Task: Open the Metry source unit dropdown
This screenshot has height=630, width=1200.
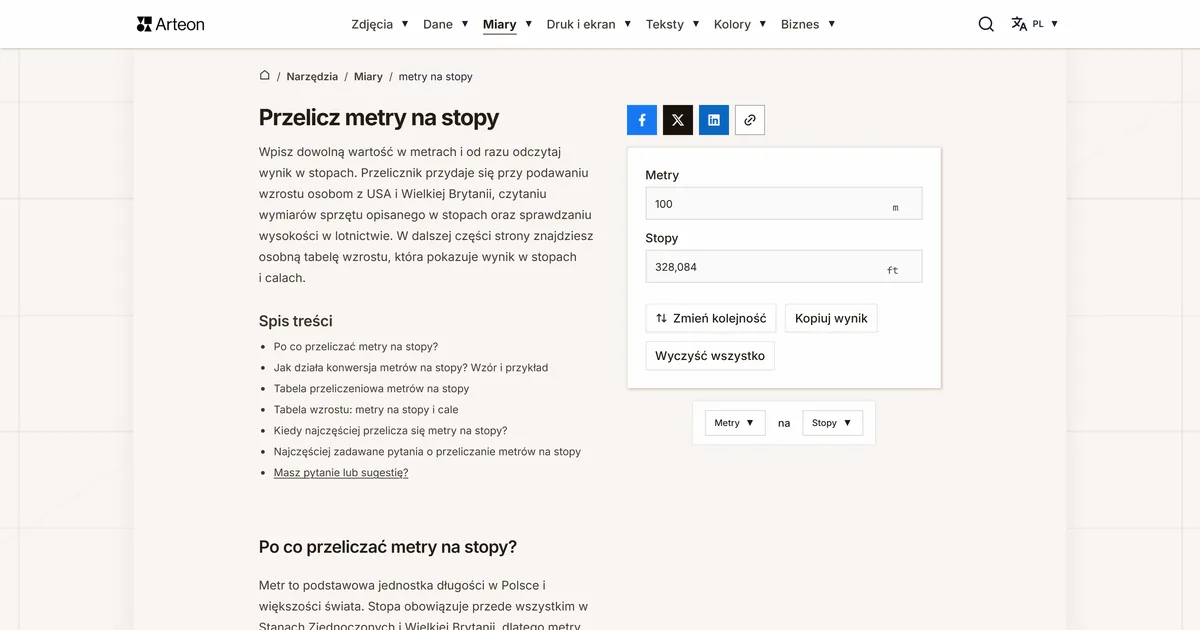Action: click(x=735, y=423)
